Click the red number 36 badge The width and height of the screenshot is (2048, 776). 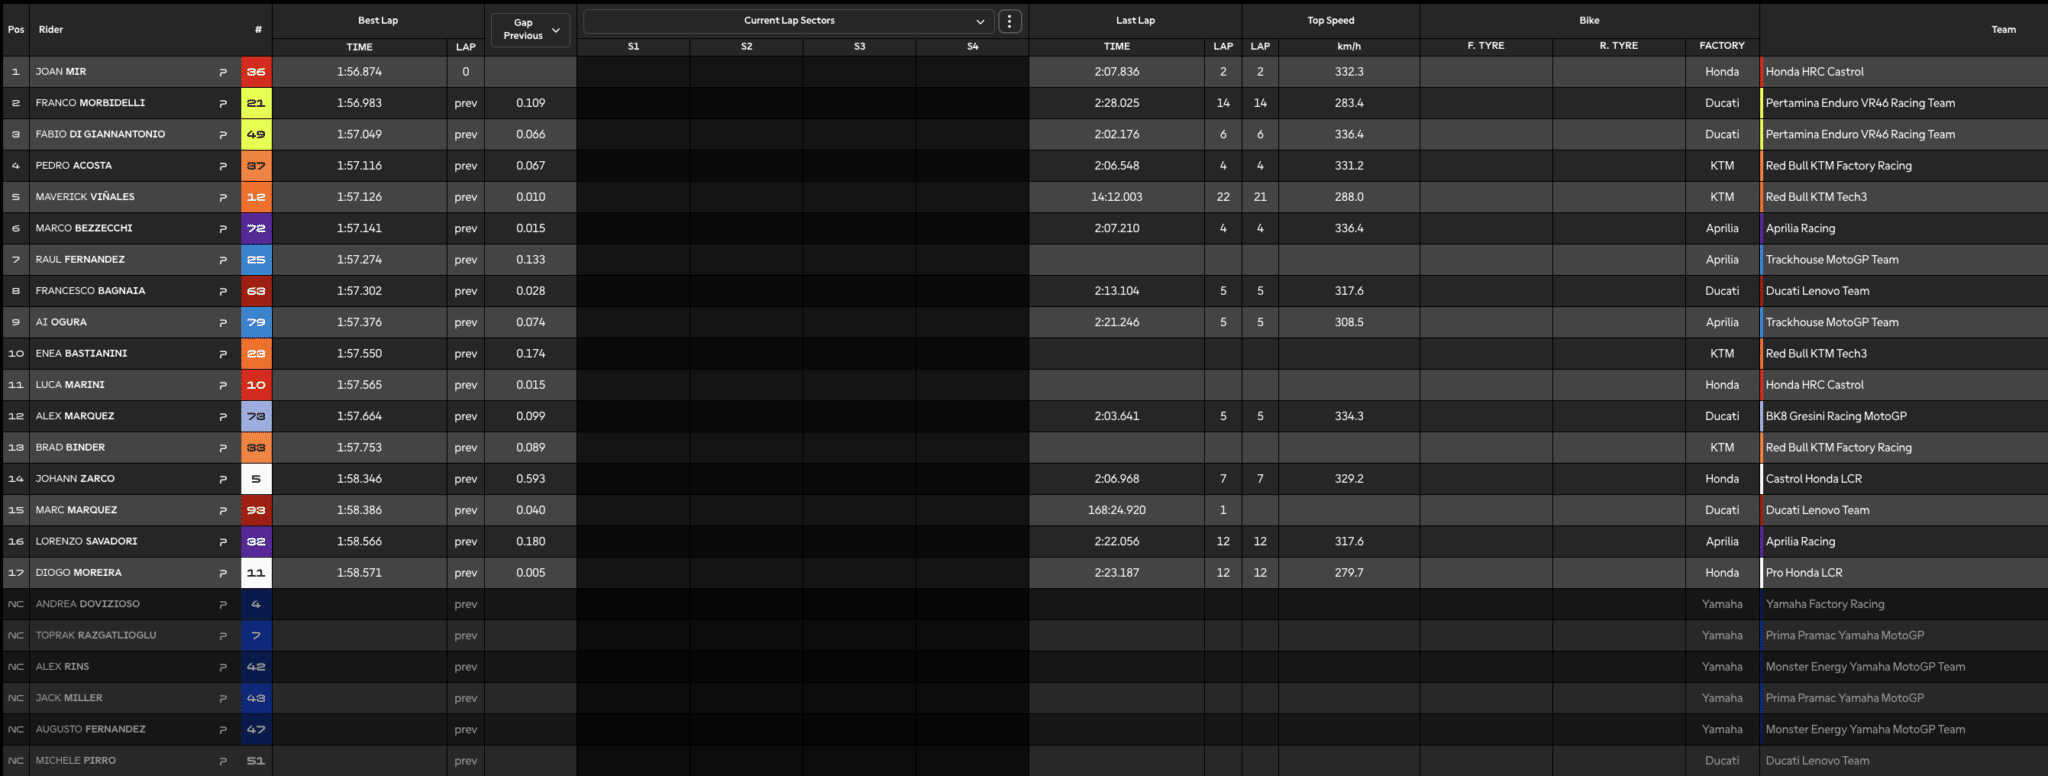tap(256, 72)
